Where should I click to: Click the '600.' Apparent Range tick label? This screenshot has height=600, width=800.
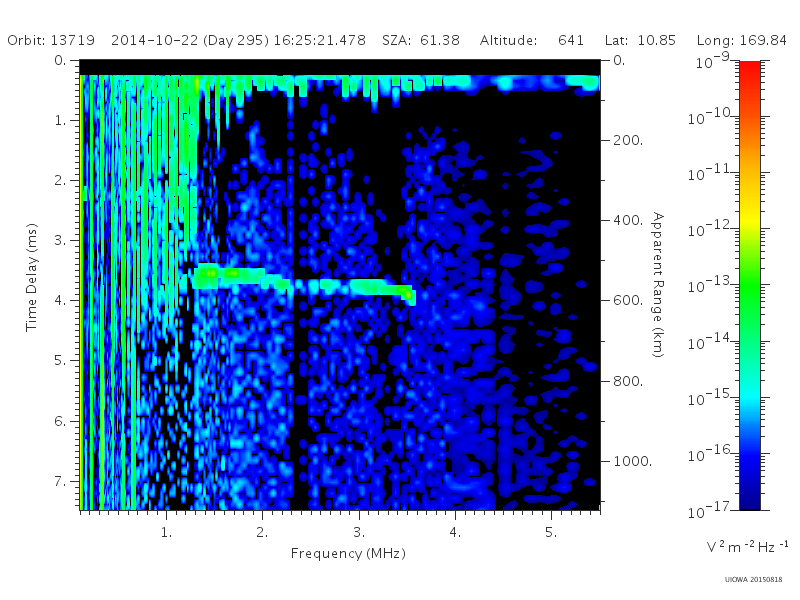(x=628, y=301)
